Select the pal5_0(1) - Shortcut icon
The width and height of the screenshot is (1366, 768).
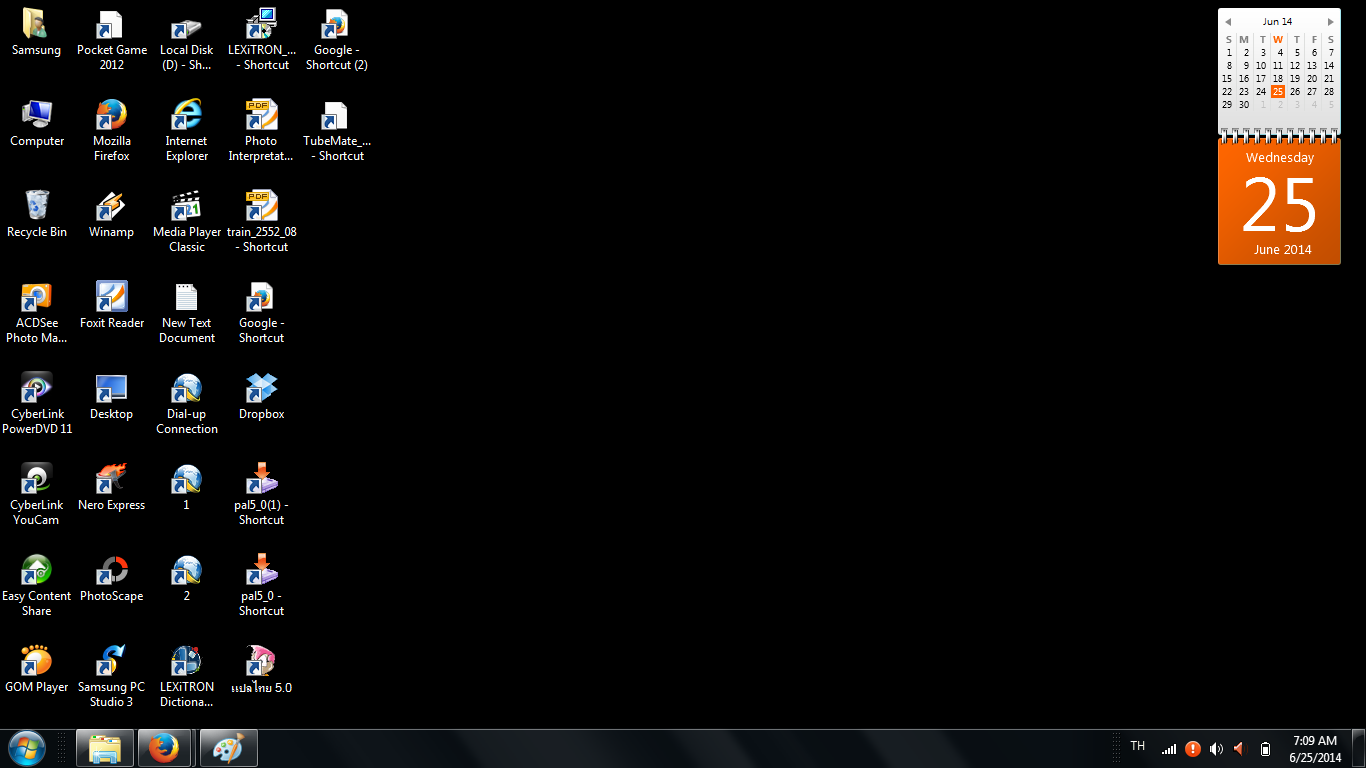tap(262, 495)
